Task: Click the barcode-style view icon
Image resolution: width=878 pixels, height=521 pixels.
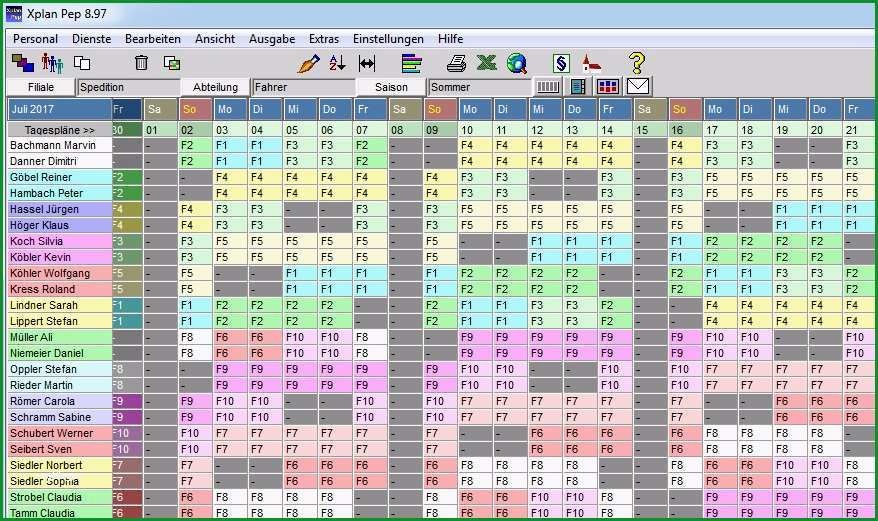Action: (548, 86)
